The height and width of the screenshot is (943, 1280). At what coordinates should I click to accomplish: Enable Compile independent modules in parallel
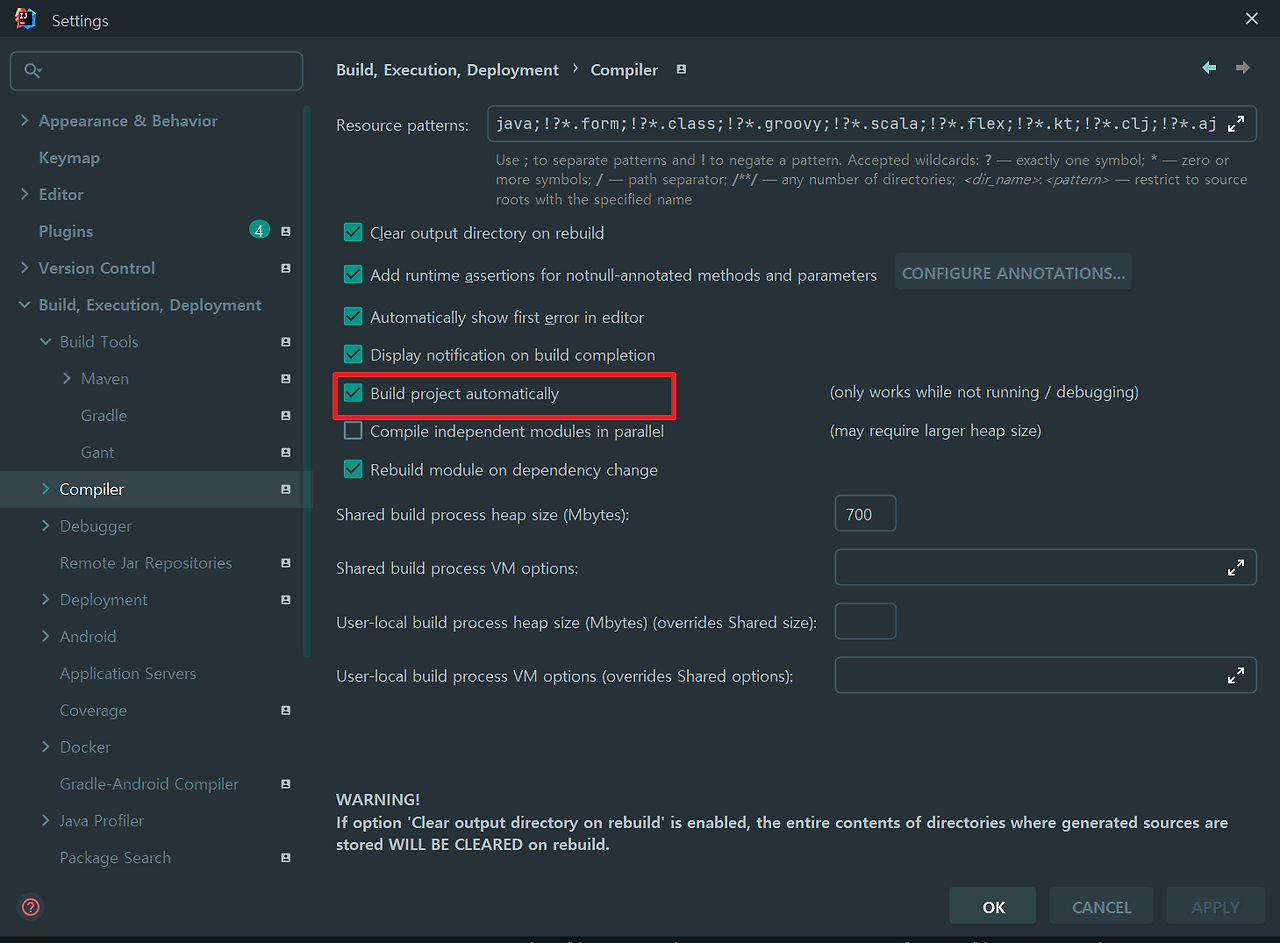point(353,431)
